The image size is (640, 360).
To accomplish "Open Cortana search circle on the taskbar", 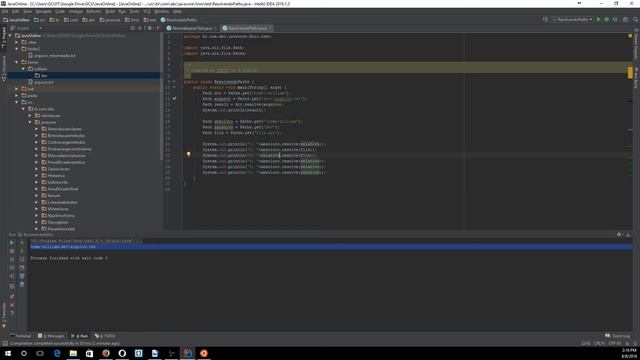I will 24,353.
